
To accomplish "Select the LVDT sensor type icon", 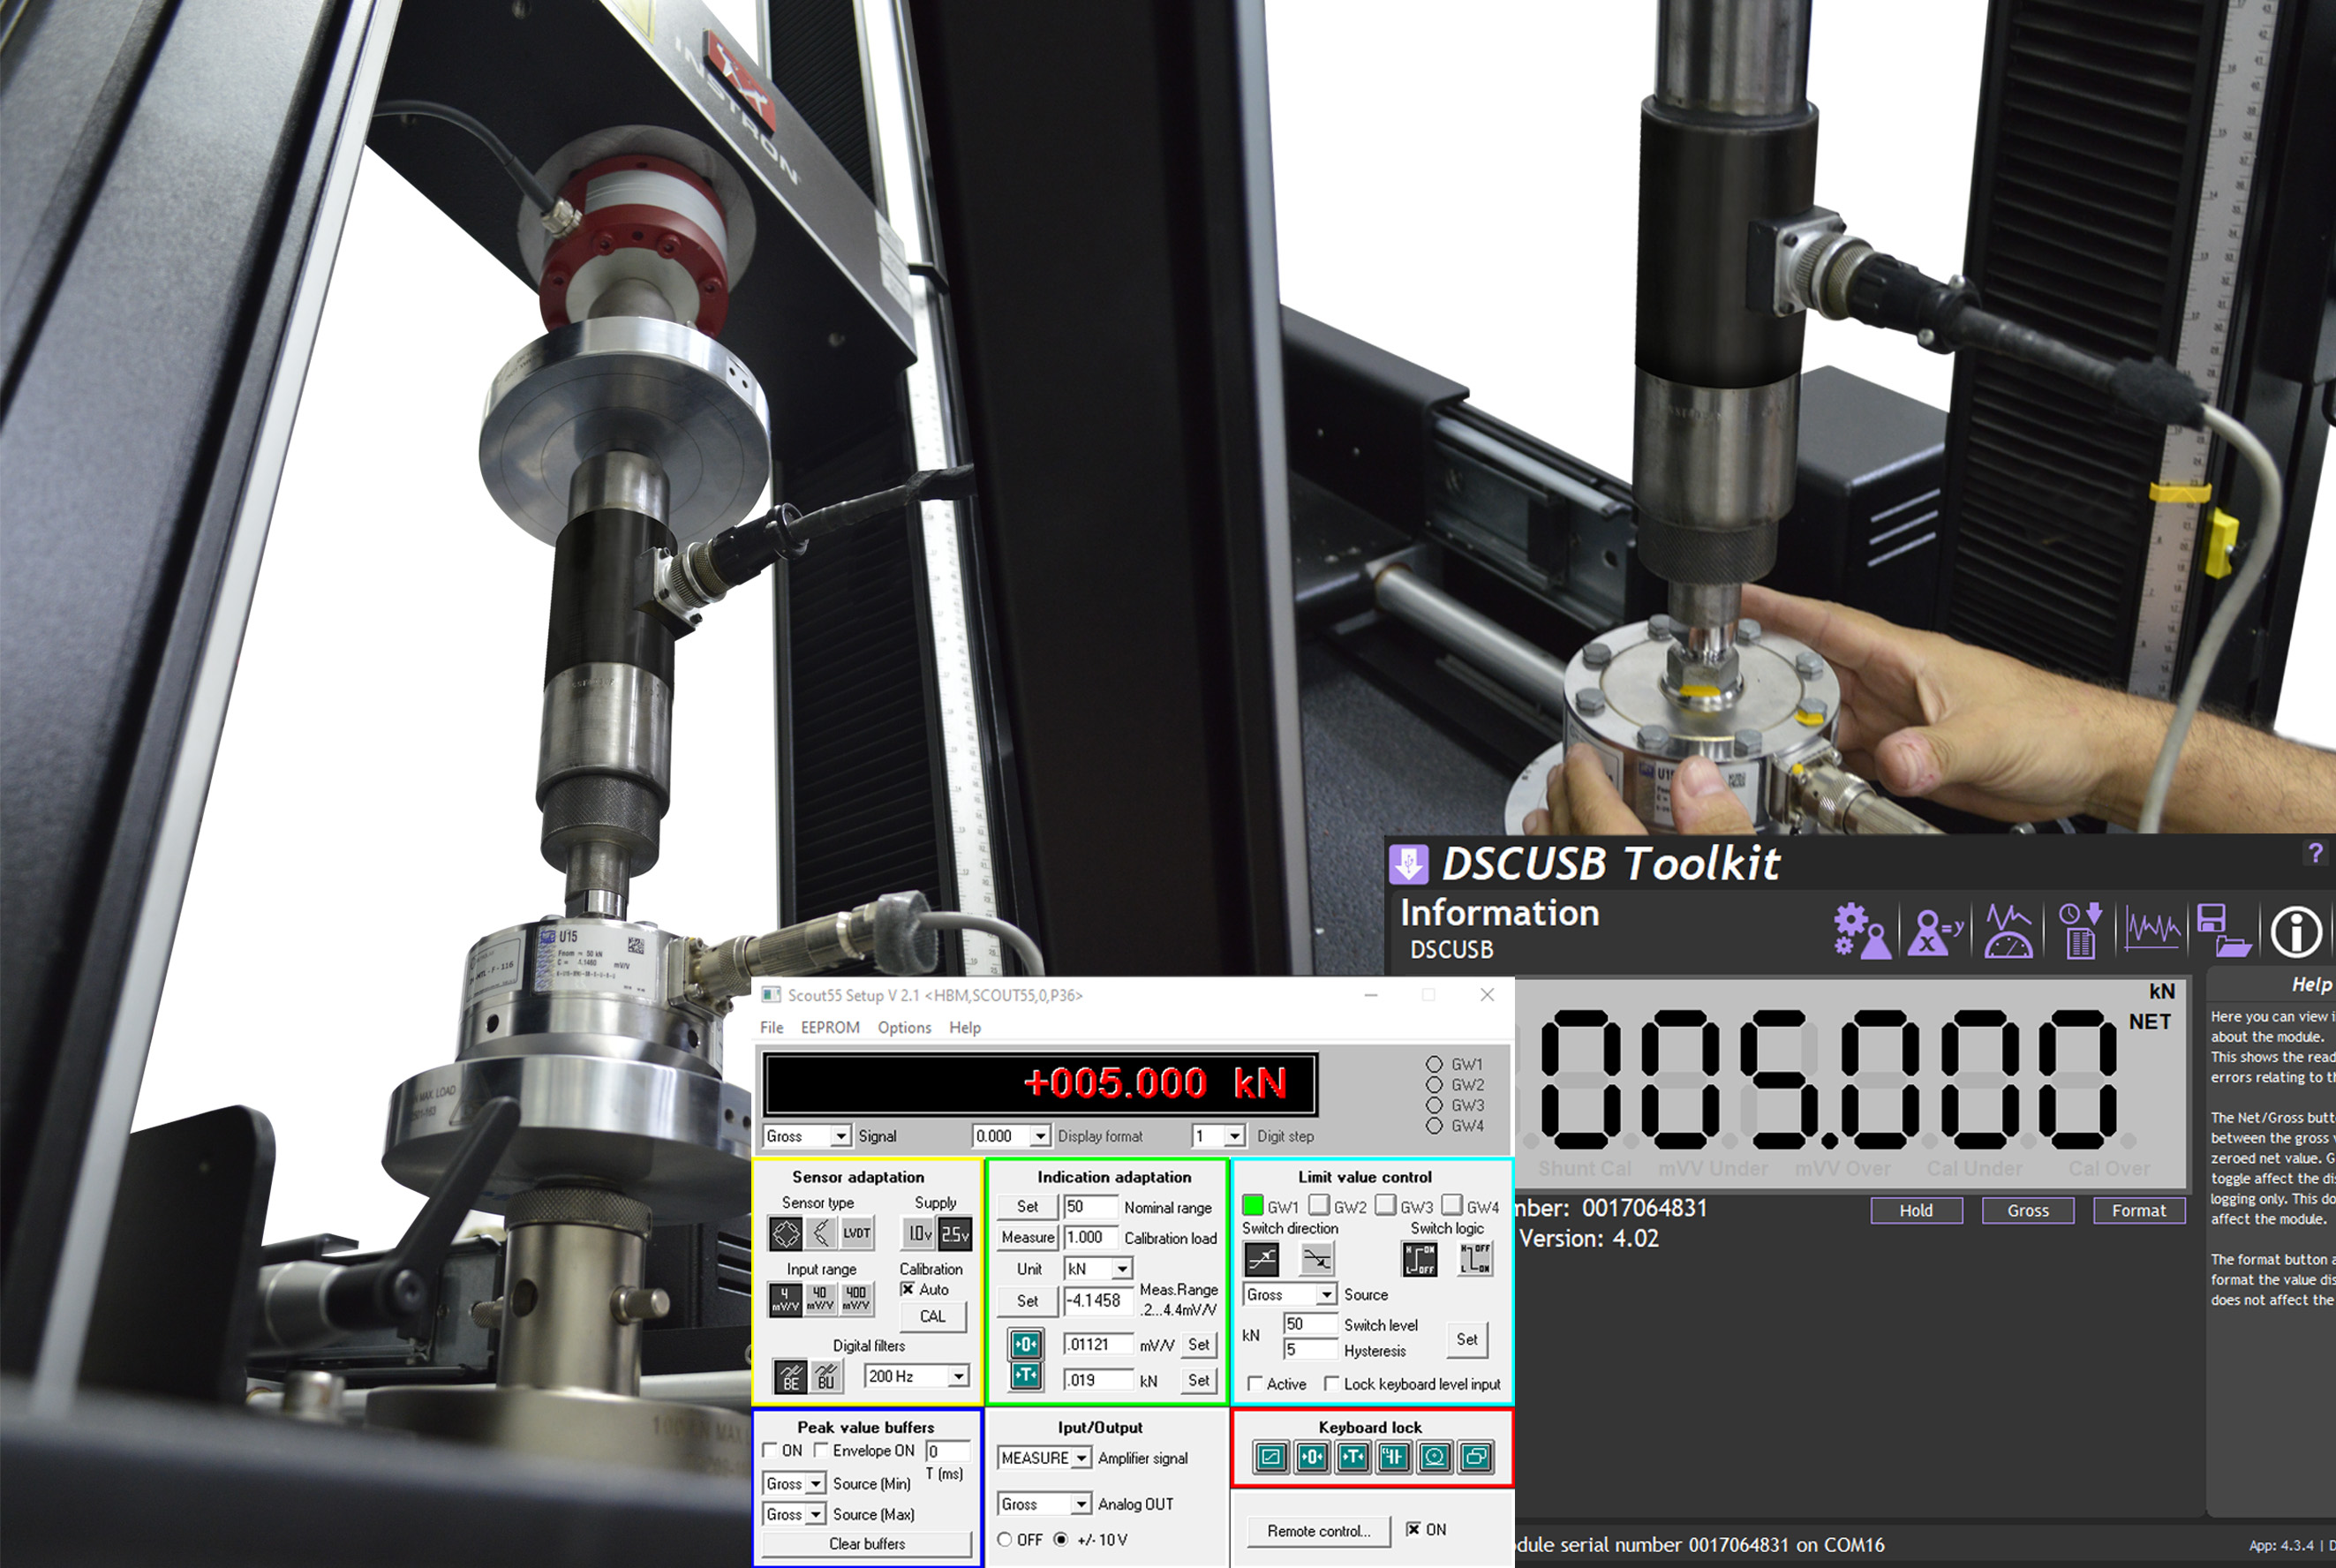I will [856, 1233].
